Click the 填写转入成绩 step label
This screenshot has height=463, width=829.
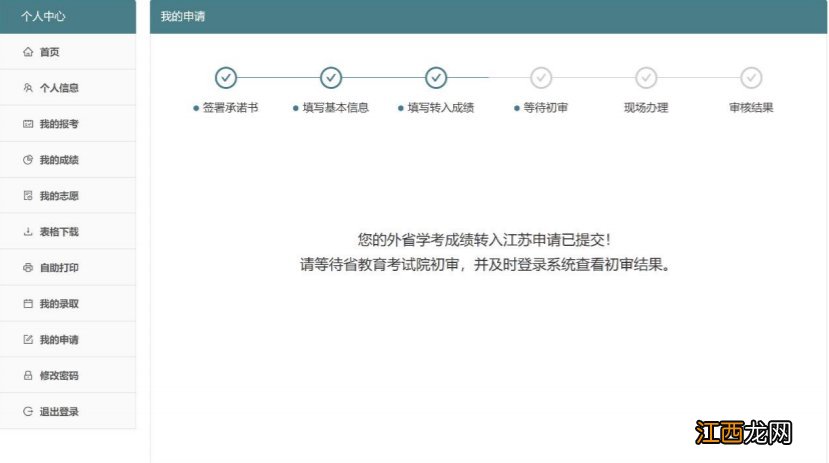click(441, 108)
